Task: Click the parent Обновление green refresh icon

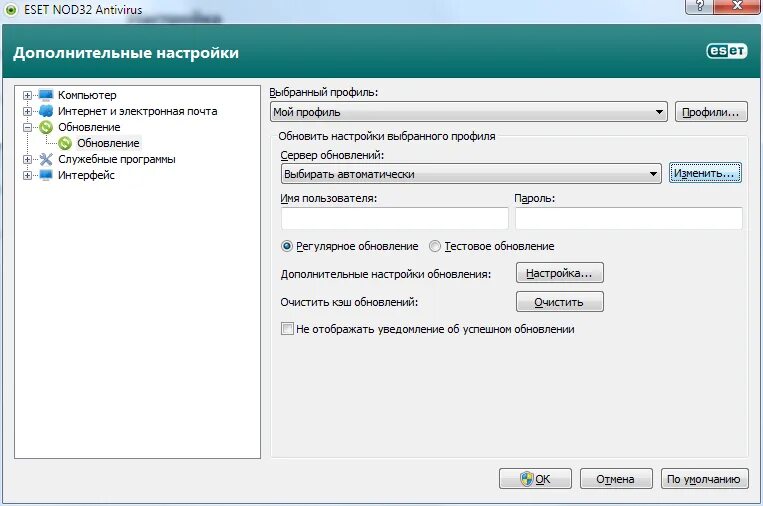Action: pyautogui.click(x=46, y=127)
